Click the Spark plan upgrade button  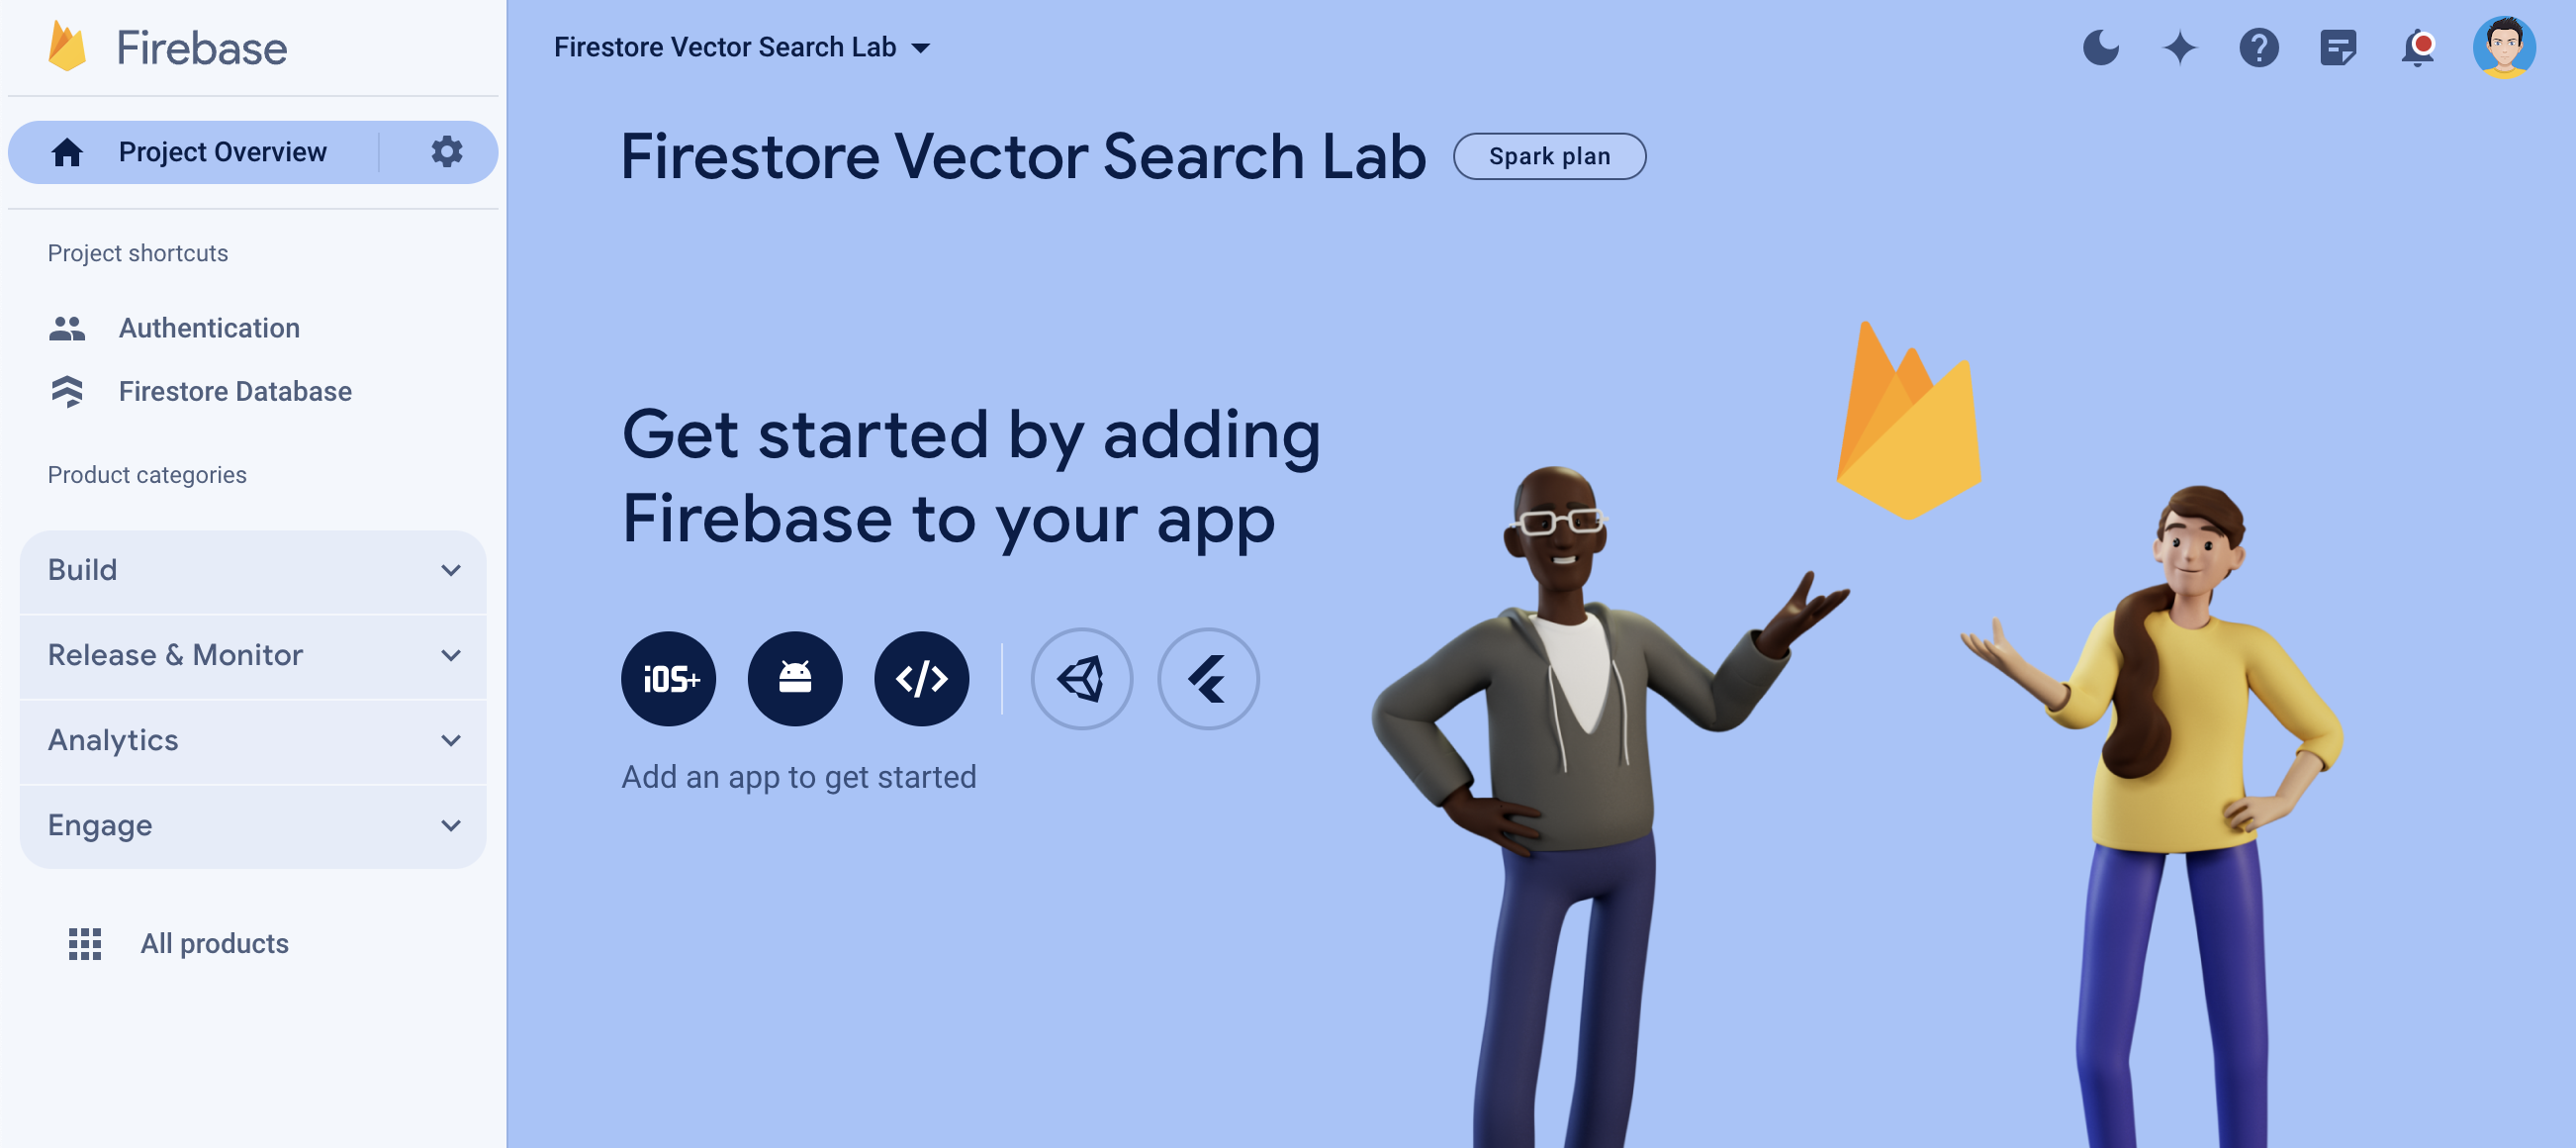1549,154
